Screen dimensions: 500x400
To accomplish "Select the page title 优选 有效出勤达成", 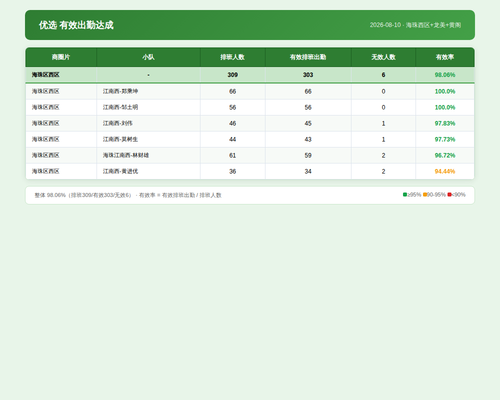I will (x=76, y=25).
